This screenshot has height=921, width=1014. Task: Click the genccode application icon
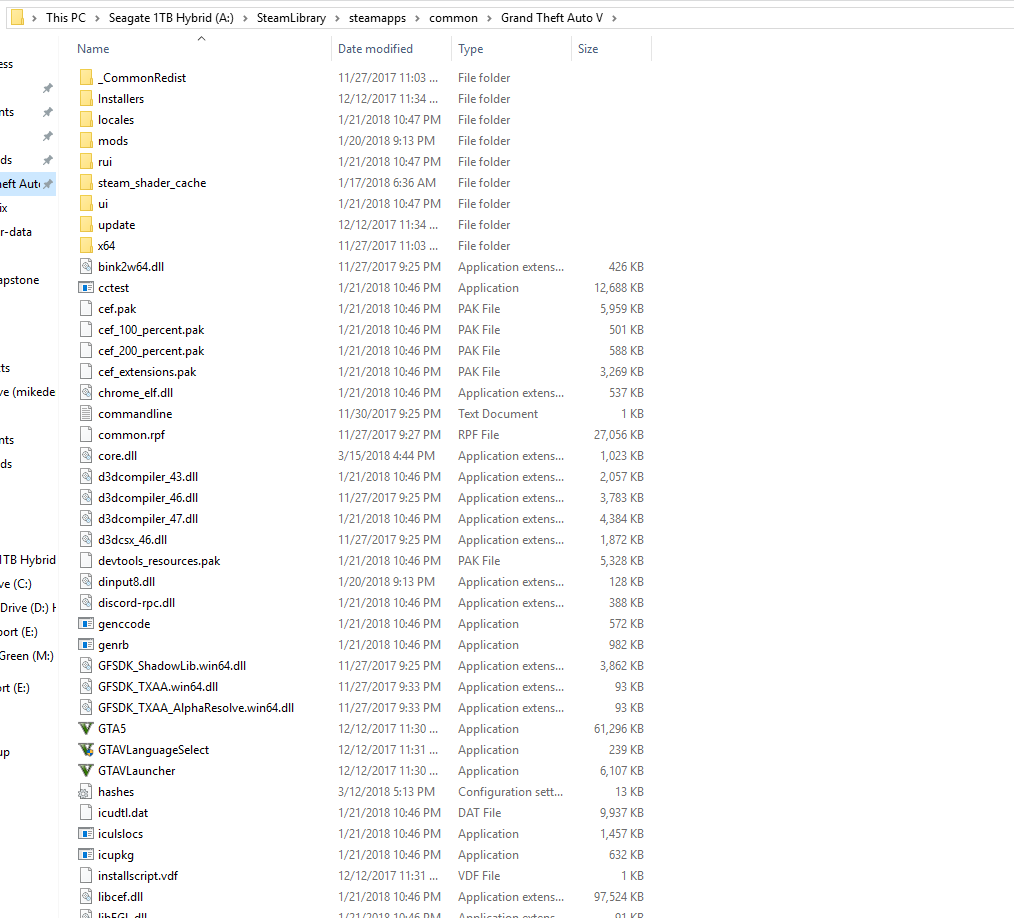[86, 623]
